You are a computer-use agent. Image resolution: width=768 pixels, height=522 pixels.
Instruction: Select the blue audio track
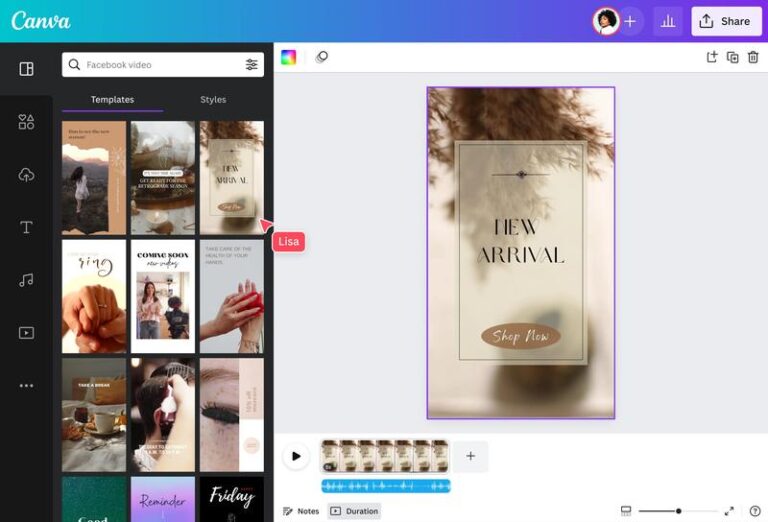(386, 486)
